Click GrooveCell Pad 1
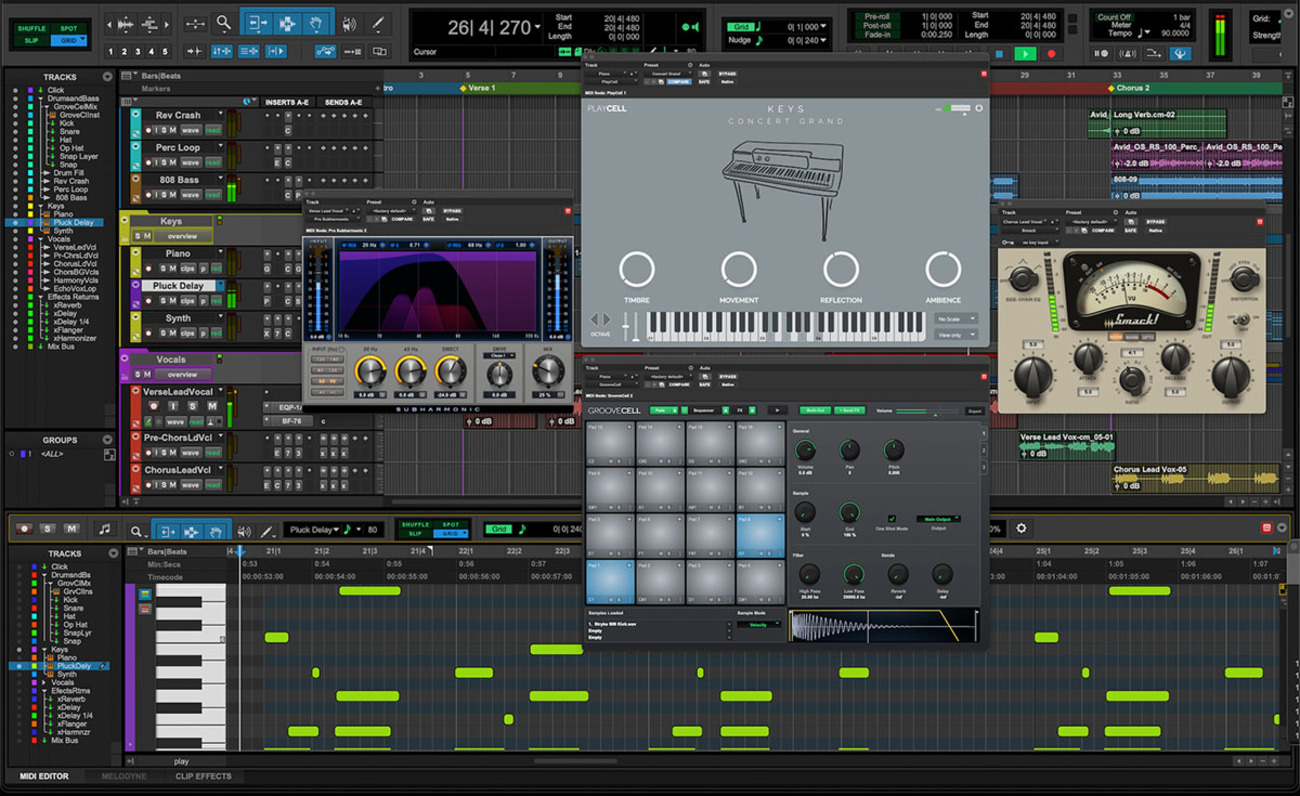 click(610, 583)
